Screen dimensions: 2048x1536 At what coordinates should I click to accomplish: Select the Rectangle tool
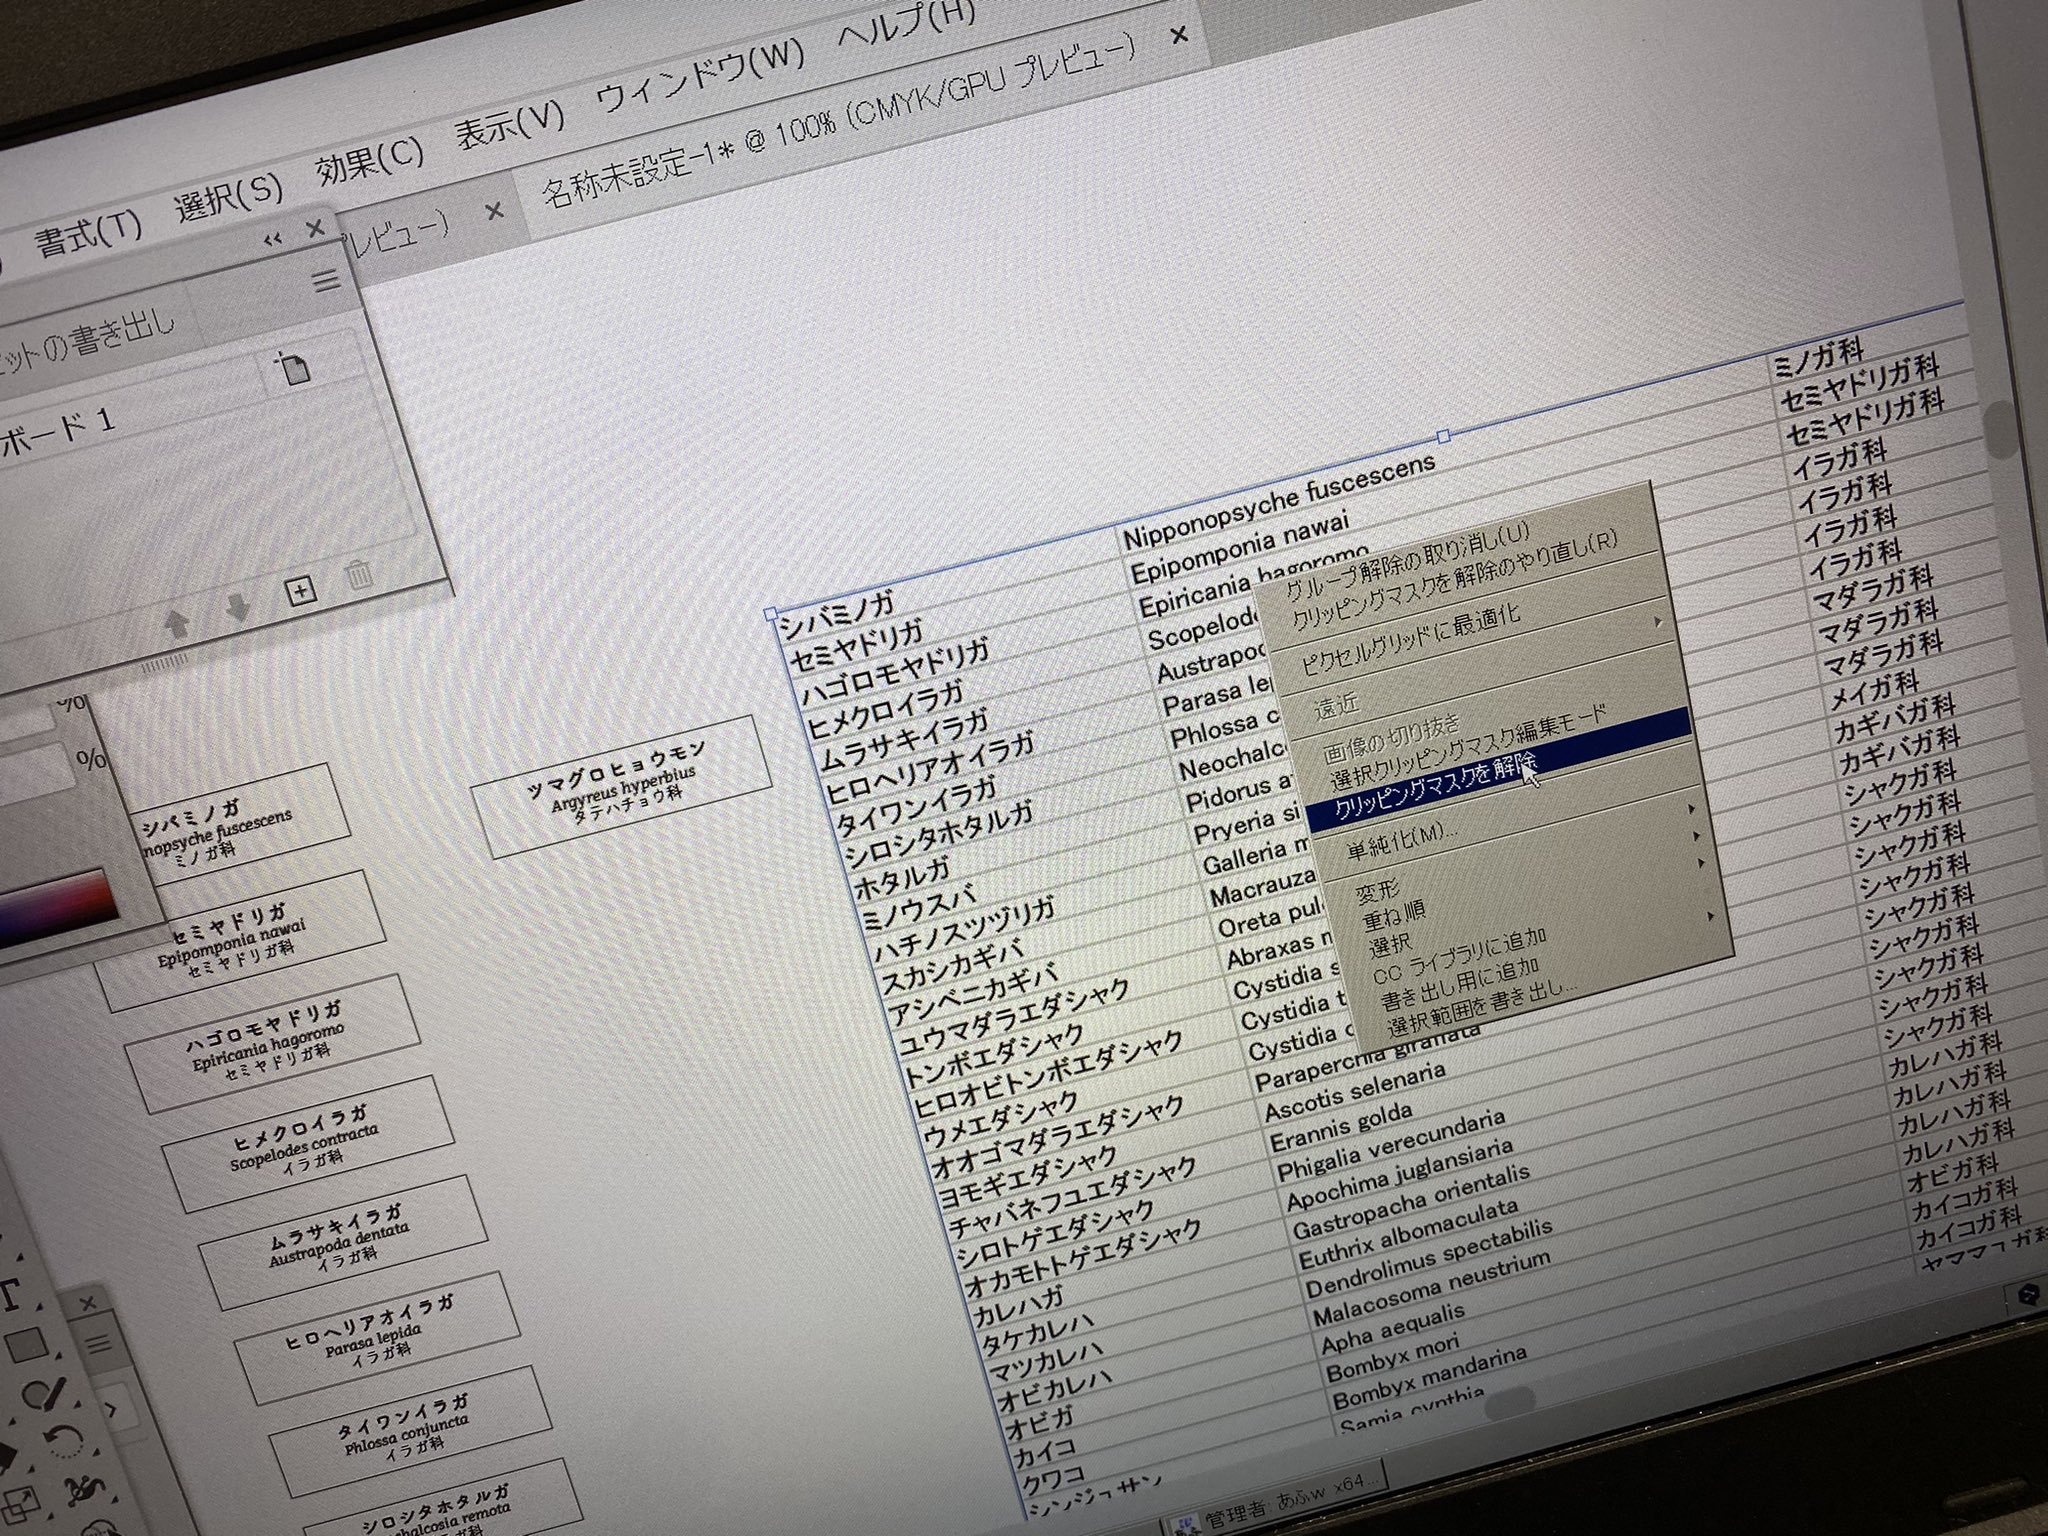click(27, 1345)
